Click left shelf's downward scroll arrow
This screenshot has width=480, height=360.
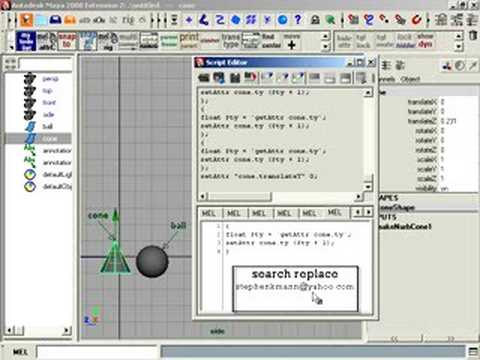click(x=326, y=46)
